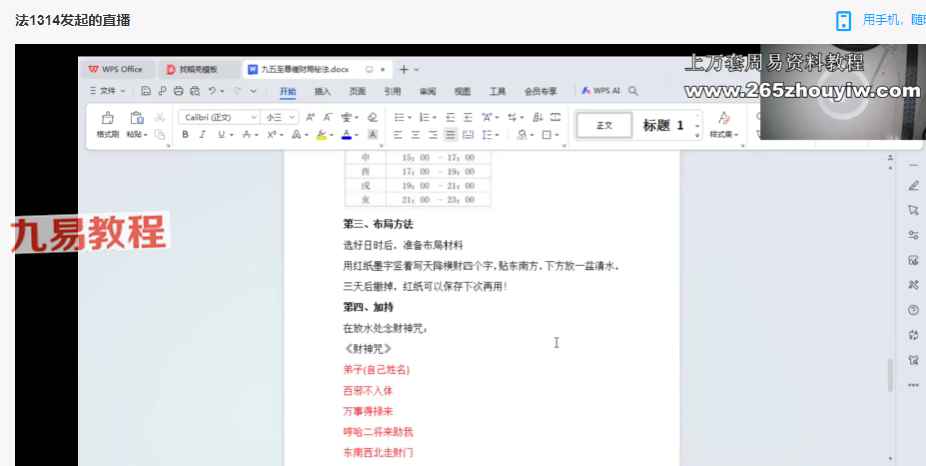Click the Bold formatting icon
926x466 pixels.
185,134
